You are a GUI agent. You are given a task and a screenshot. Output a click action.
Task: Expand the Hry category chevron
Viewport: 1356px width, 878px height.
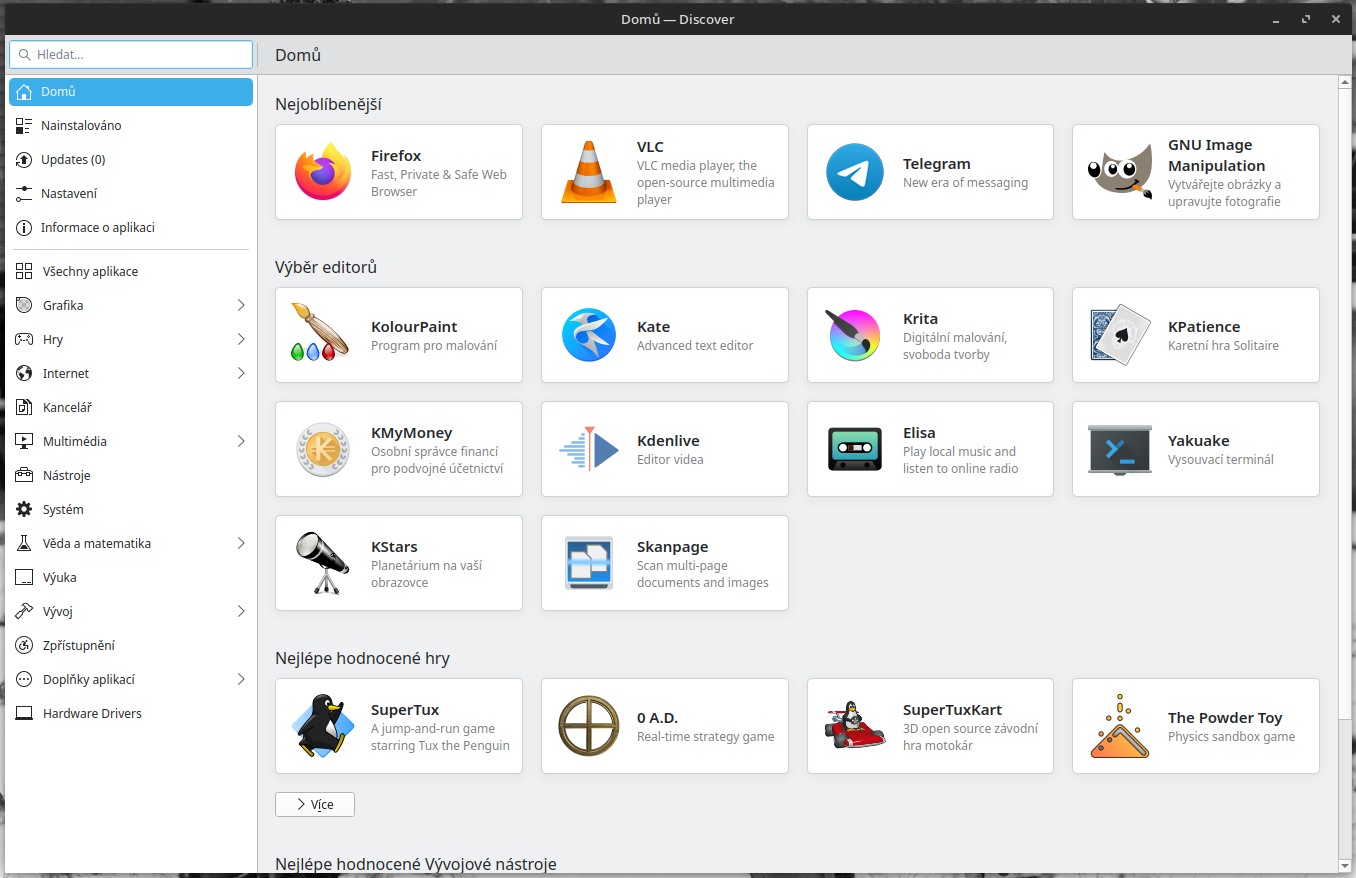(241, 340)
